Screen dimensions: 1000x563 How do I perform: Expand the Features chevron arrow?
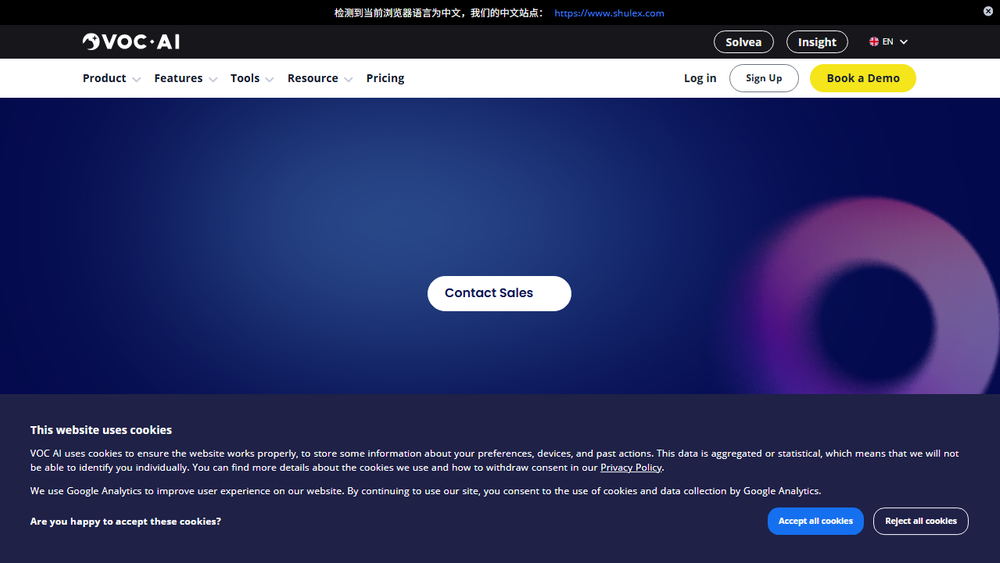pyautogui.click(x=213, y=80)
